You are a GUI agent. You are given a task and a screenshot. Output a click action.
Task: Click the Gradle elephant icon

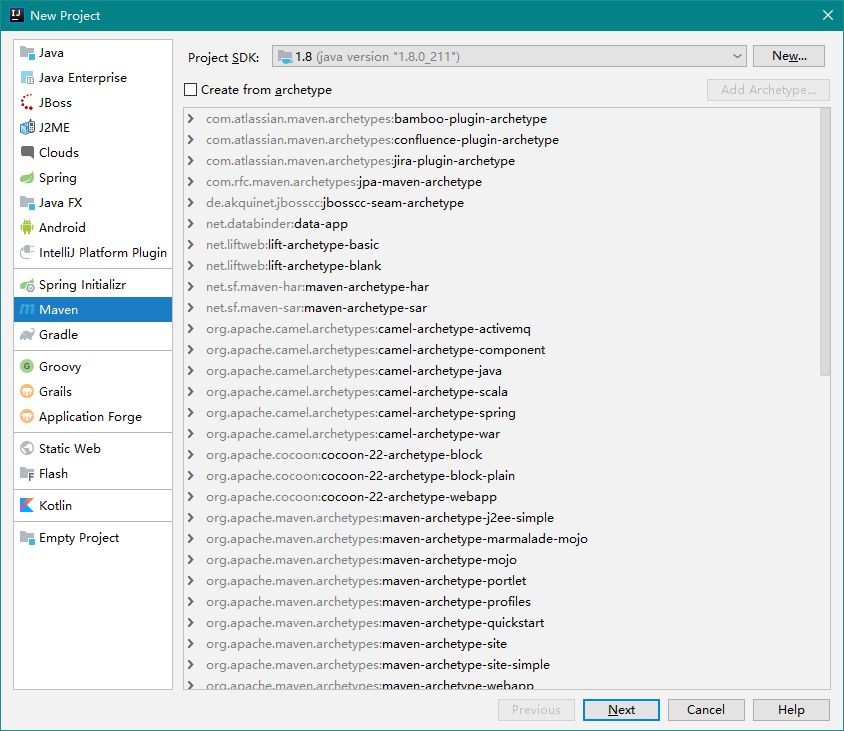[x=28, y=335]
